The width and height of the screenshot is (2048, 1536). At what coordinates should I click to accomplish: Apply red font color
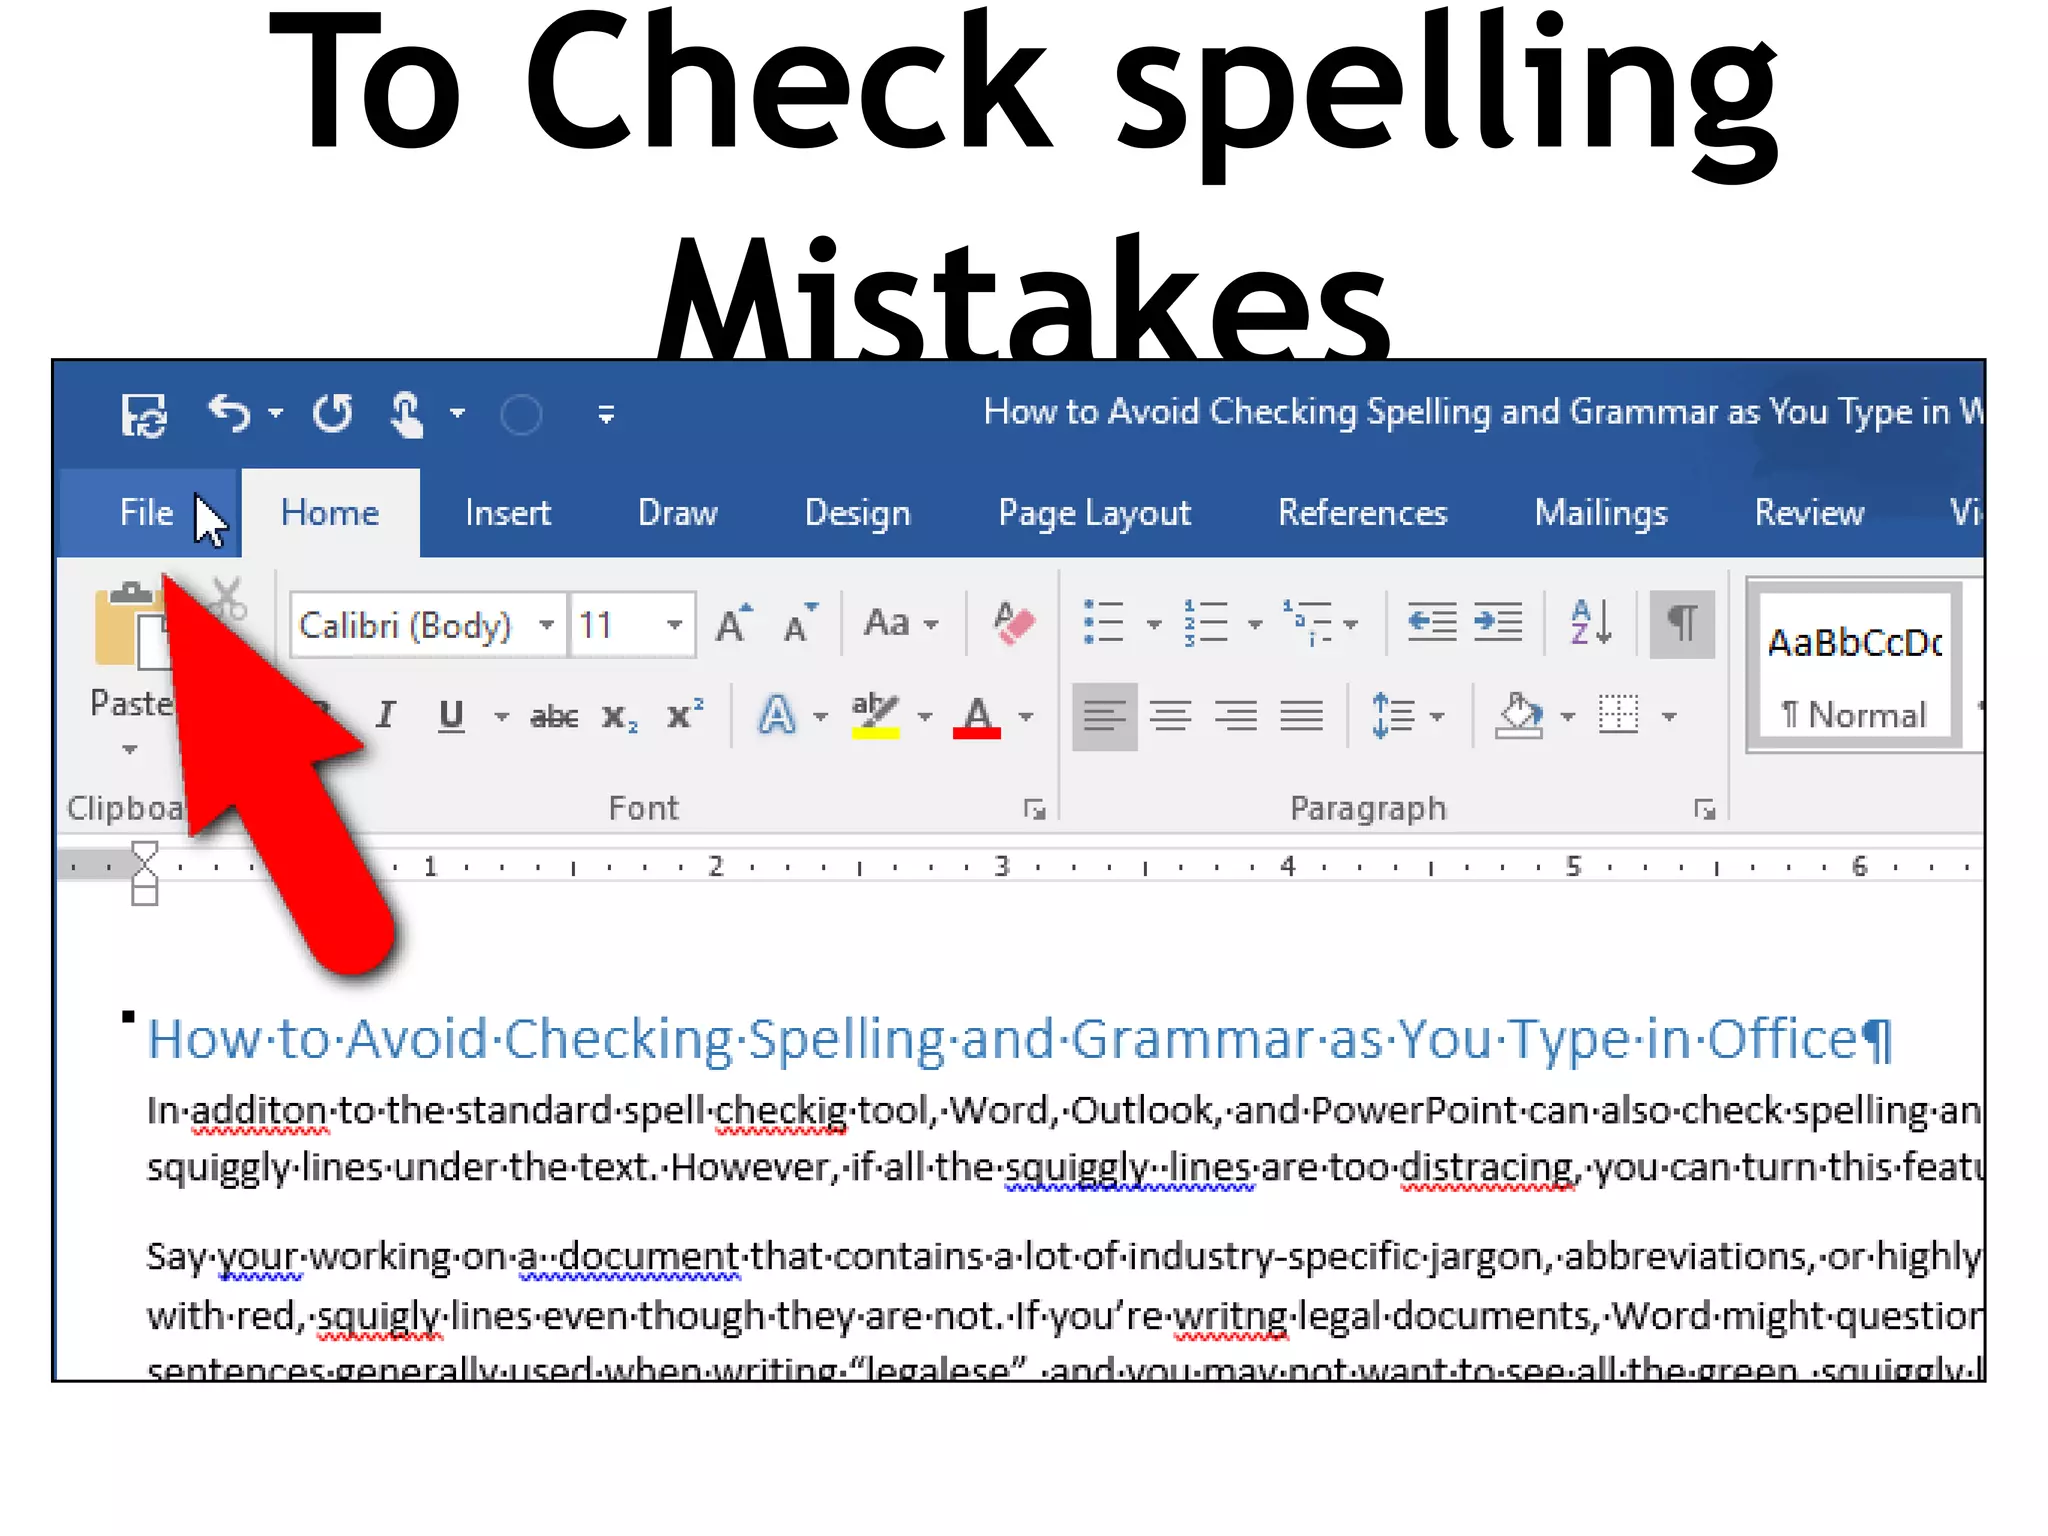tap(977, 716)
